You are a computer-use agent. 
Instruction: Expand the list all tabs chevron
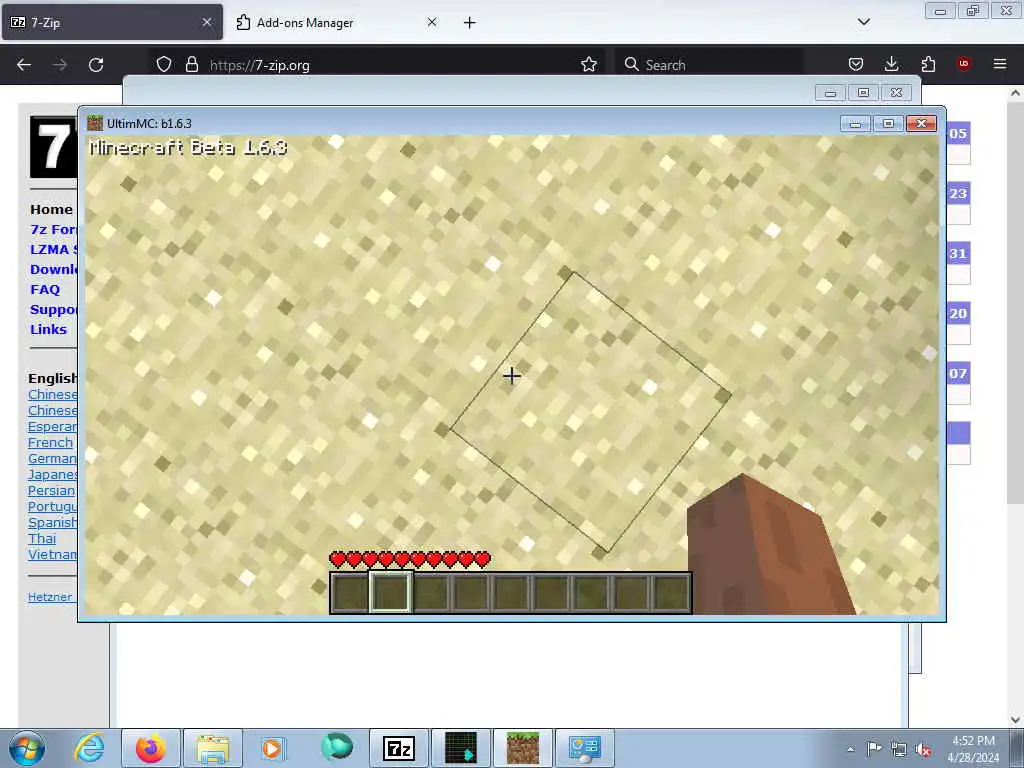tap(864, 22)
